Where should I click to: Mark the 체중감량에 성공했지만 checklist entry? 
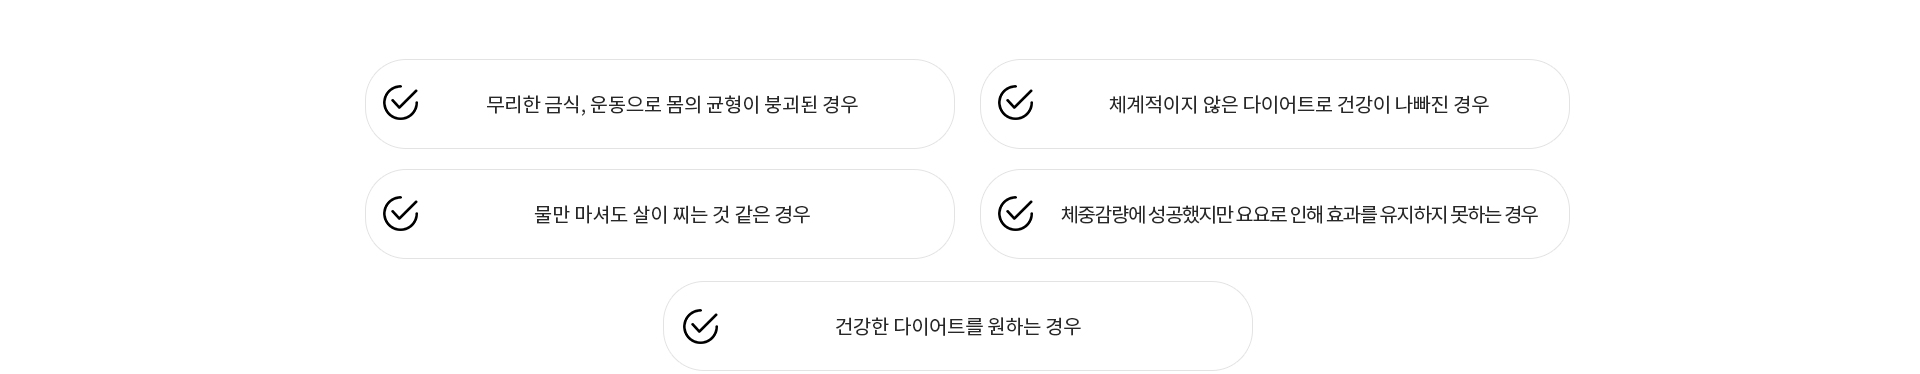[x=1275, y=214]
